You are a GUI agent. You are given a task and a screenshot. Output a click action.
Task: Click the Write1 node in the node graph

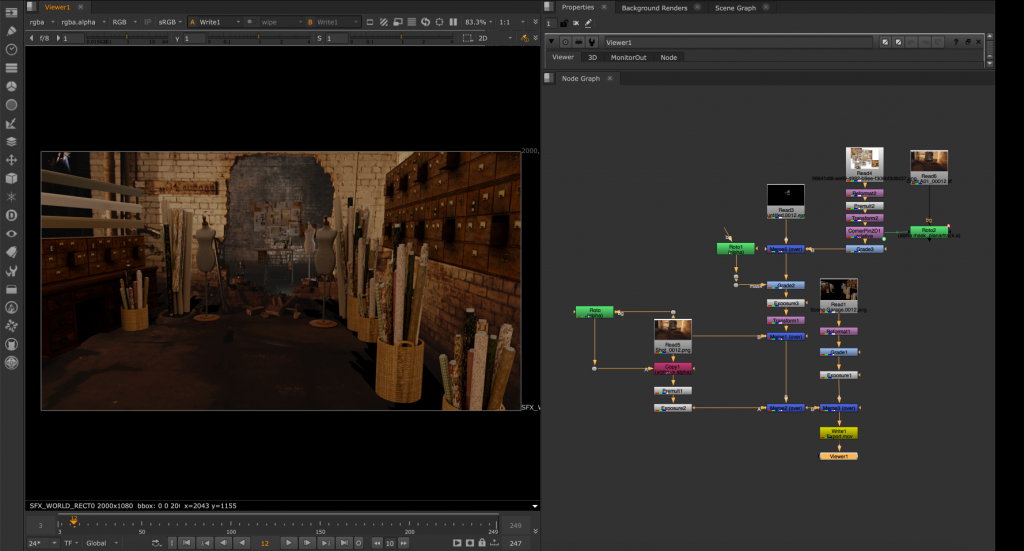838,434
